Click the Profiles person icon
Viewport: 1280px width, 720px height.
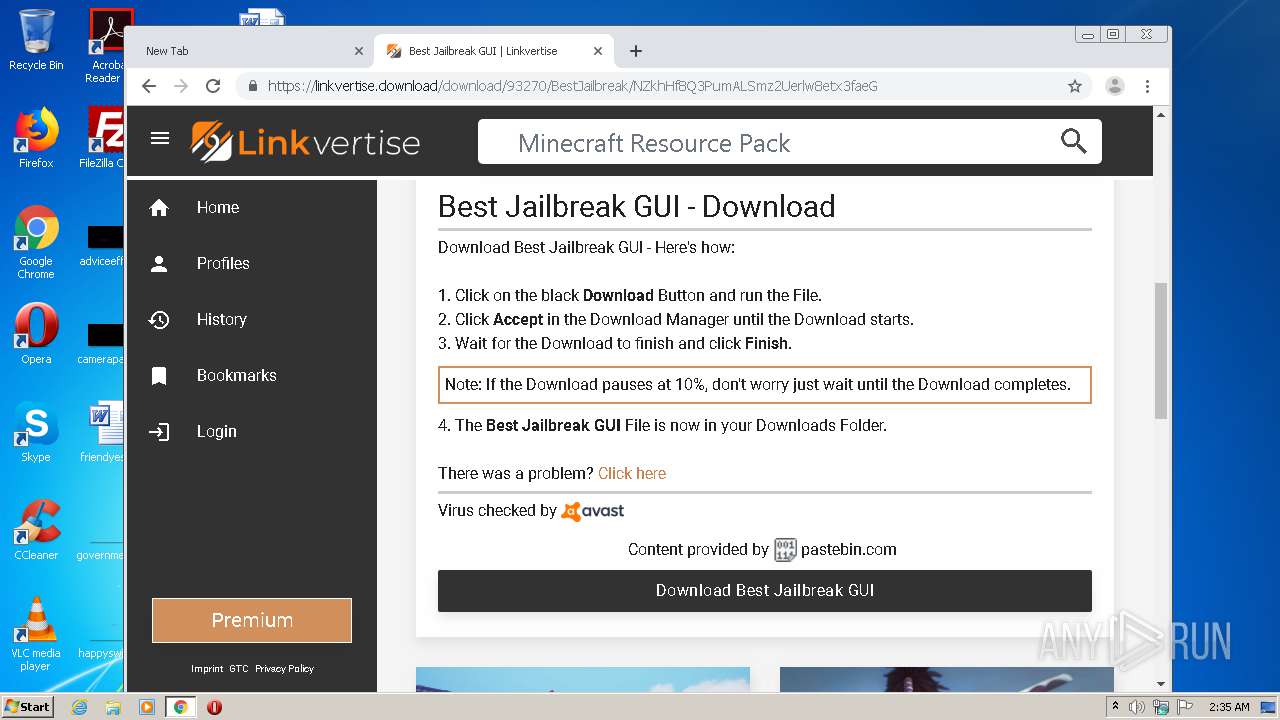point(159,263)
